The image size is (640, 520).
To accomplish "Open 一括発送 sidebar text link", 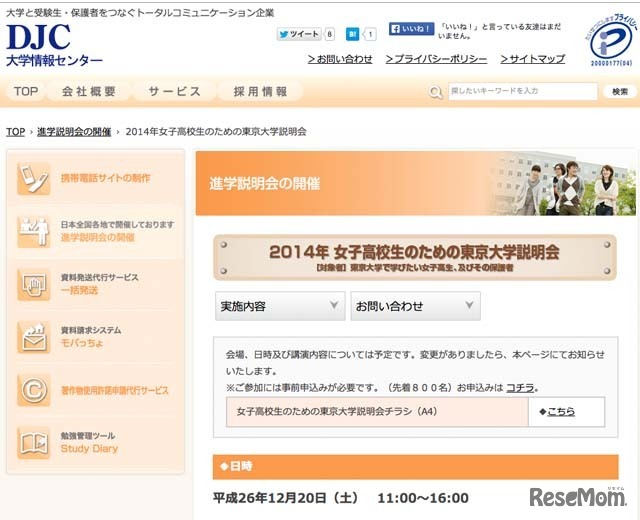I will [x=79, y=290].
